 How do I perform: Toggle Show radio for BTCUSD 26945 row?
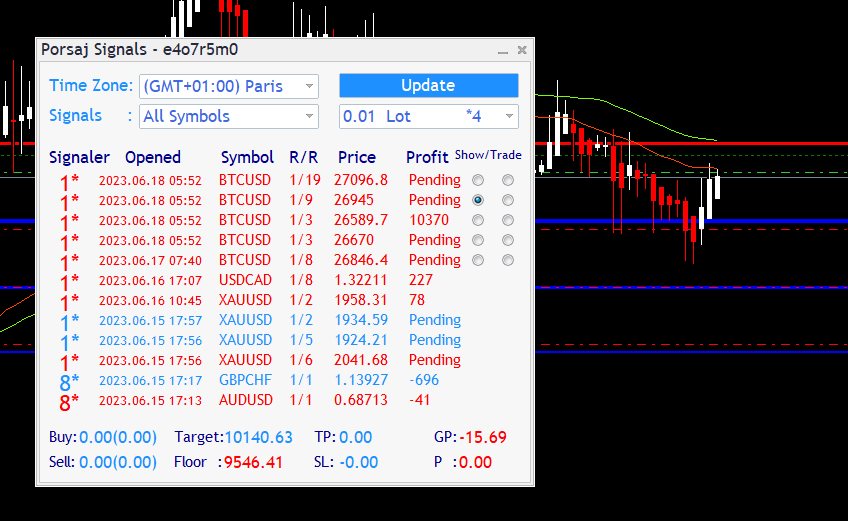[478, 200]
